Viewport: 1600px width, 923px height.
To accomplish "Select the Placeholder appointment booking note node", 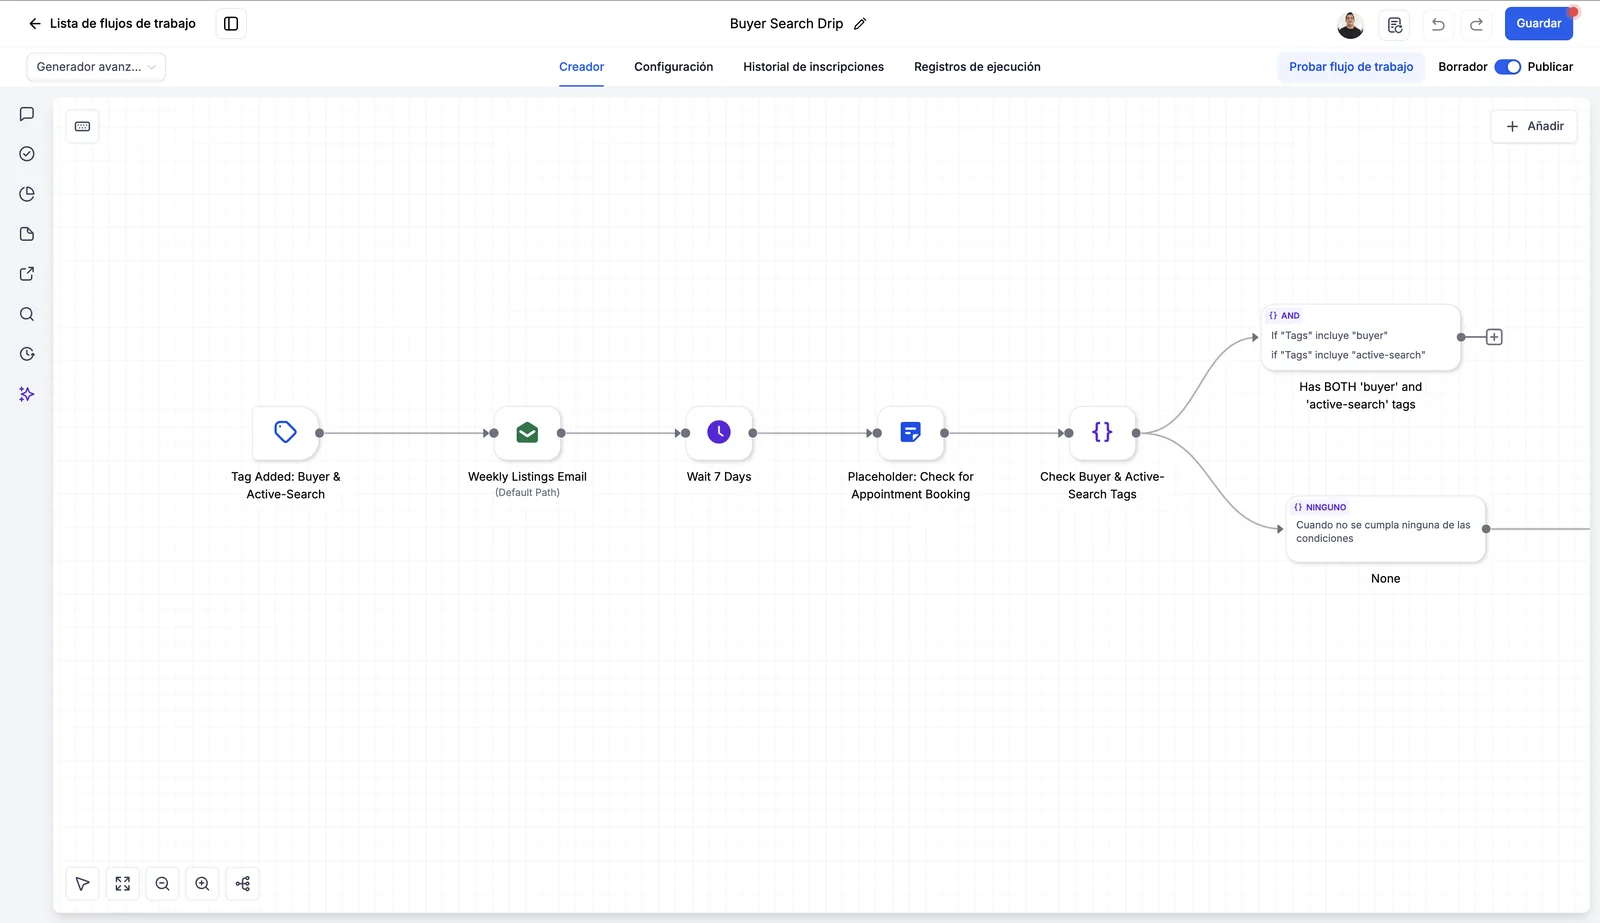I will pos(910,432).
